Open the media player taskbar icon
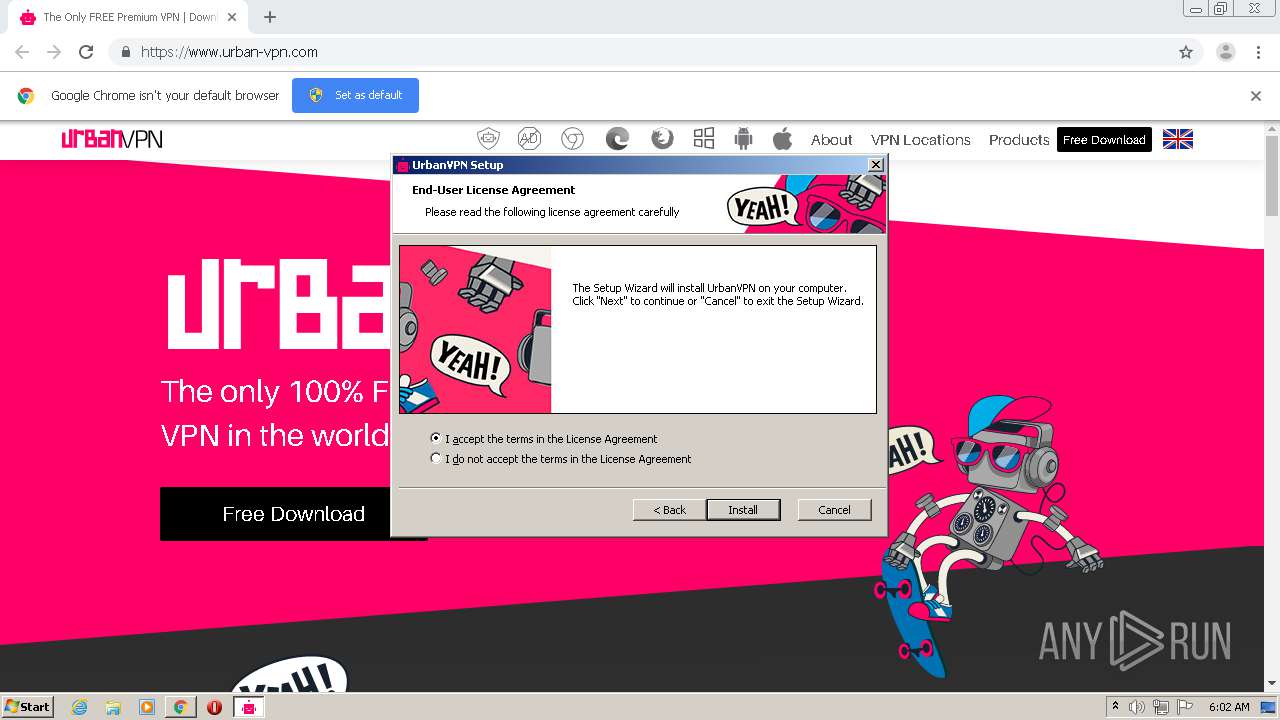 tap(147, 707)
